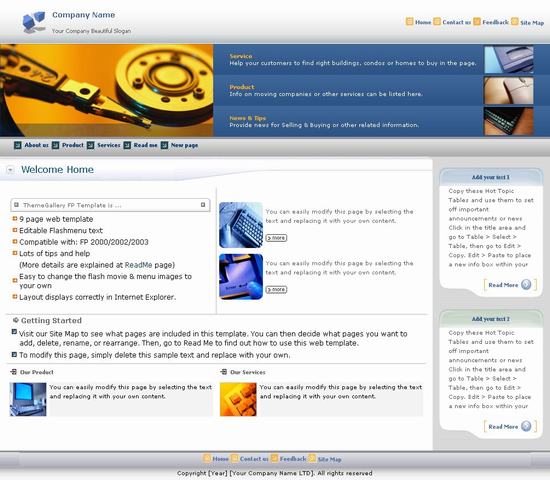Click the Getting Started heading icon
This screenshot has height=480, width=550.
point(15,320)
